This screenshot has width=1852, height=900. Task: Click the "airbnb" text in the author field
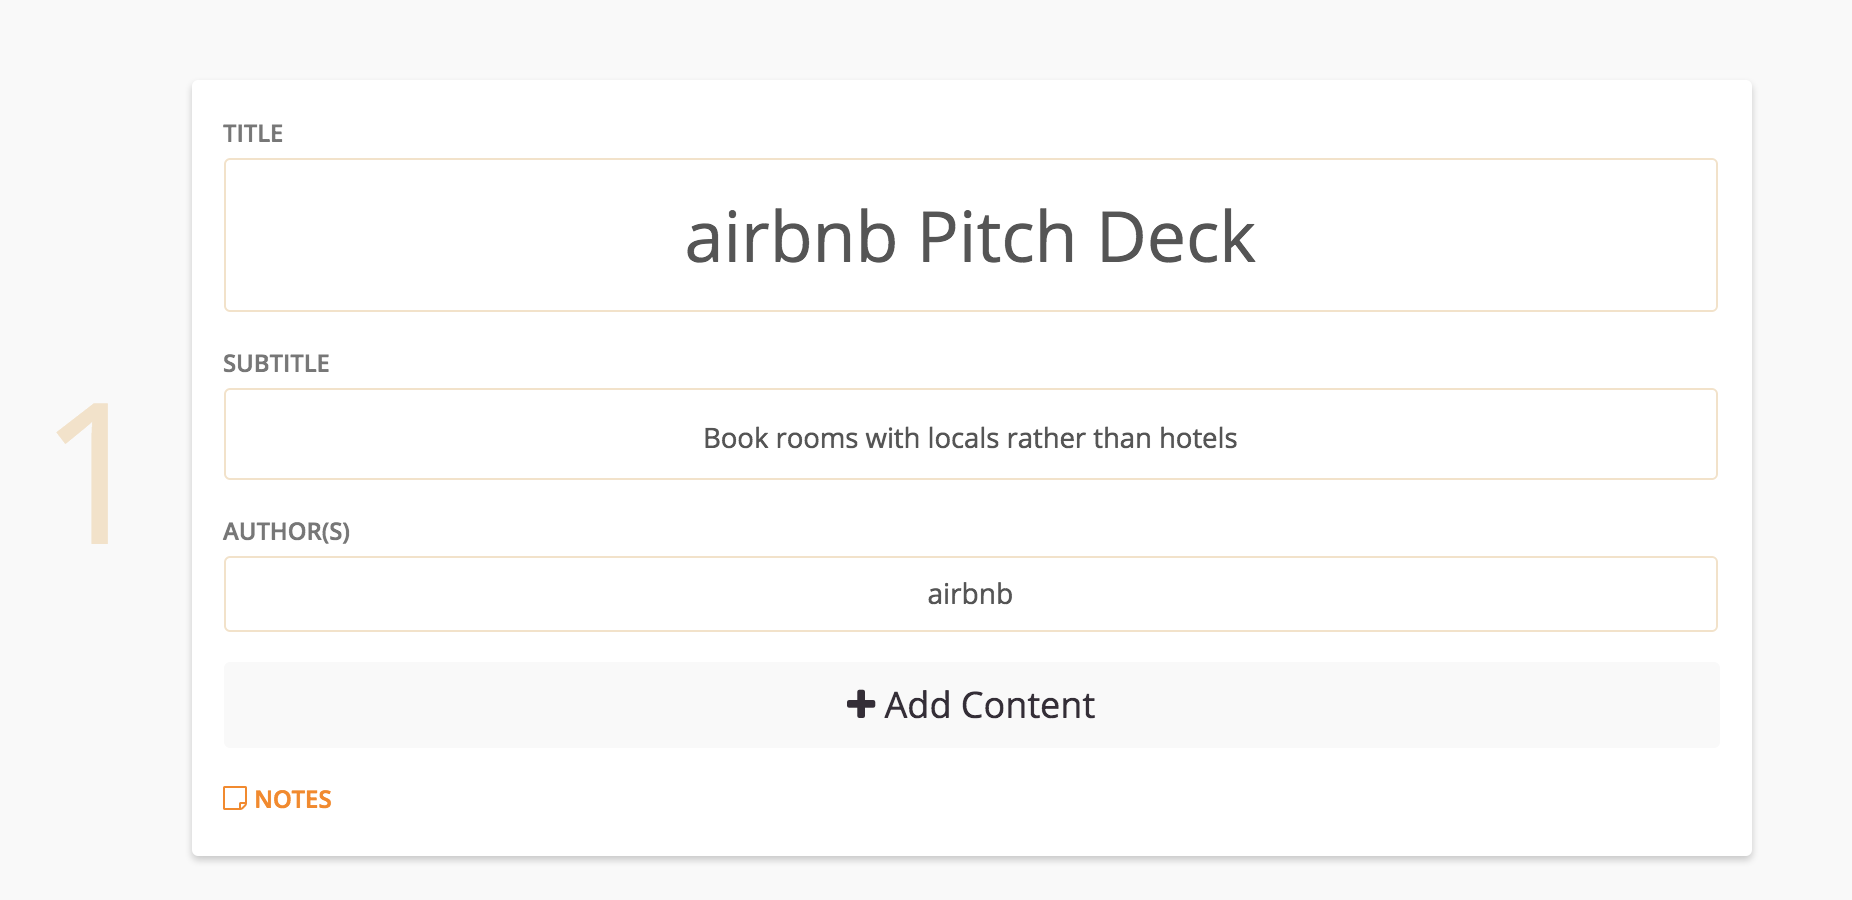coord(970,594)
